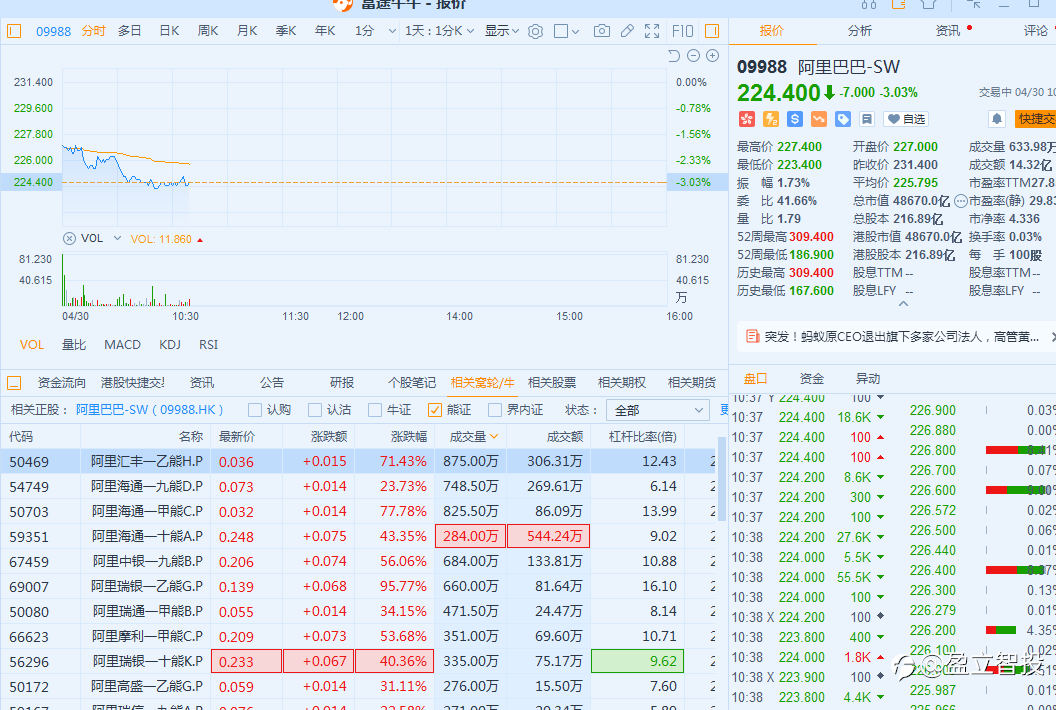Open the 资金流向 capital flow tab
Viewport: 1056px width, 710px height.
[61, 383]
